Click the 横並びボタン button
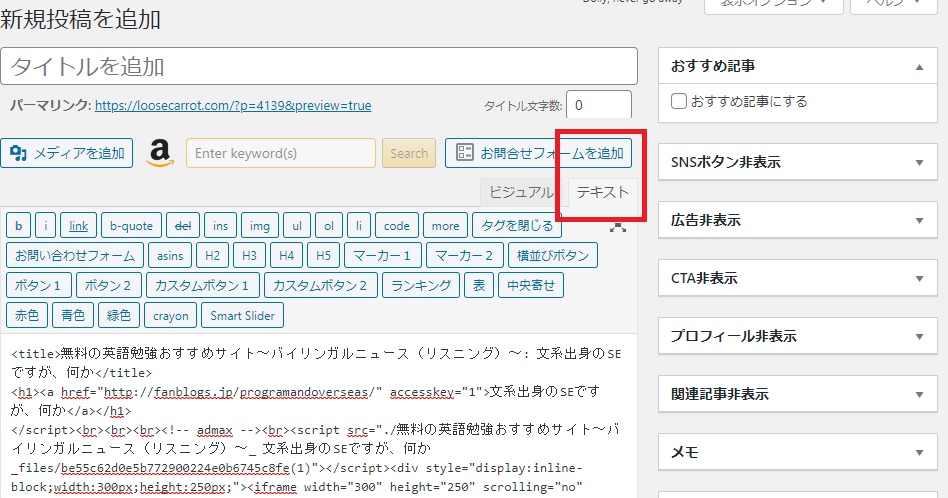Screen dimensions: 948x498 click(x=553, y=255)
